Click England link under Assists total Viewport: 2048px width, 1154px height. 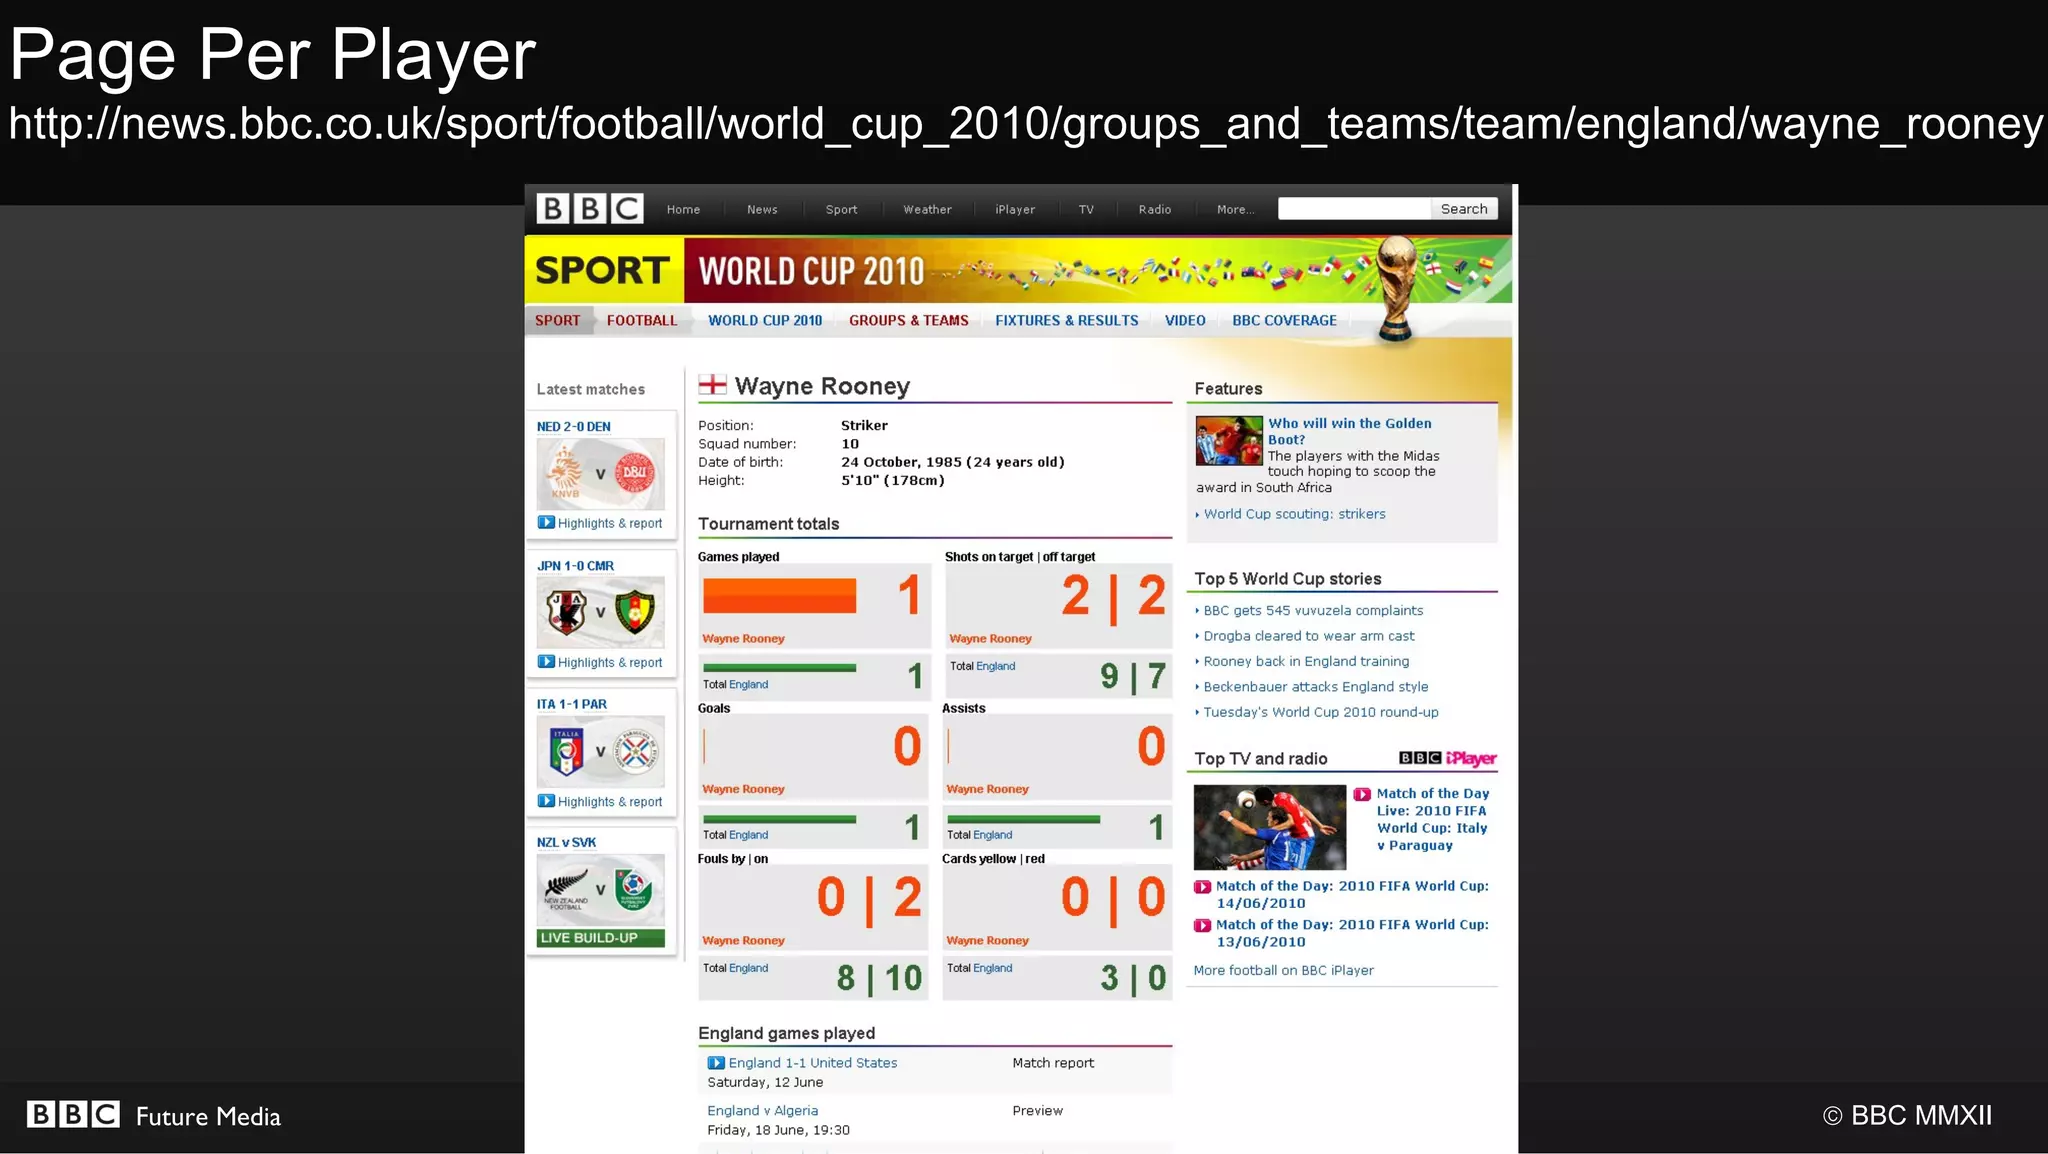click(x=992, y=835)
